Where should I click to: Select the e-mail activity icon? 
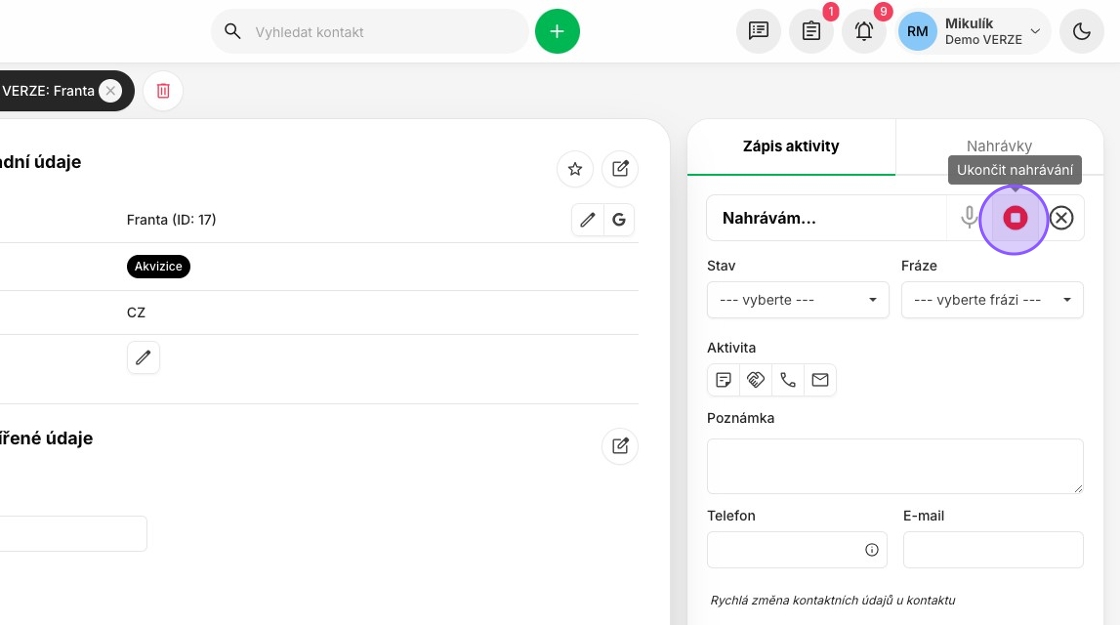tap(820, 380)
